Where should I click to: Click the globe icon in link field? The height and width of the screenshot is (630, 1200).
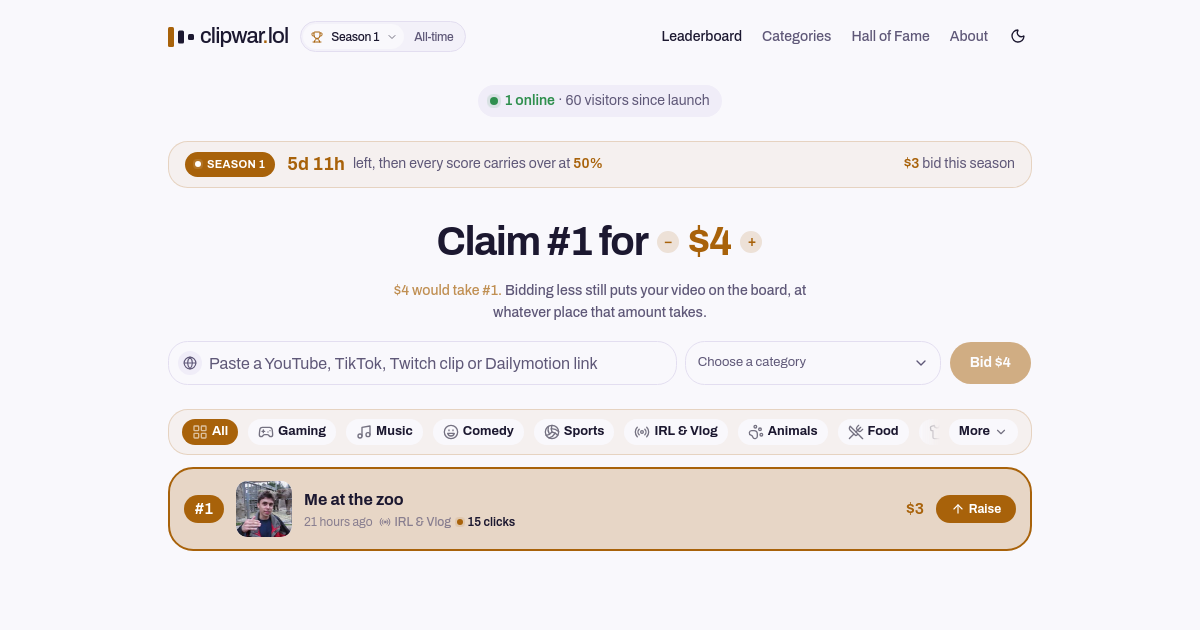[x=190, y=363]
